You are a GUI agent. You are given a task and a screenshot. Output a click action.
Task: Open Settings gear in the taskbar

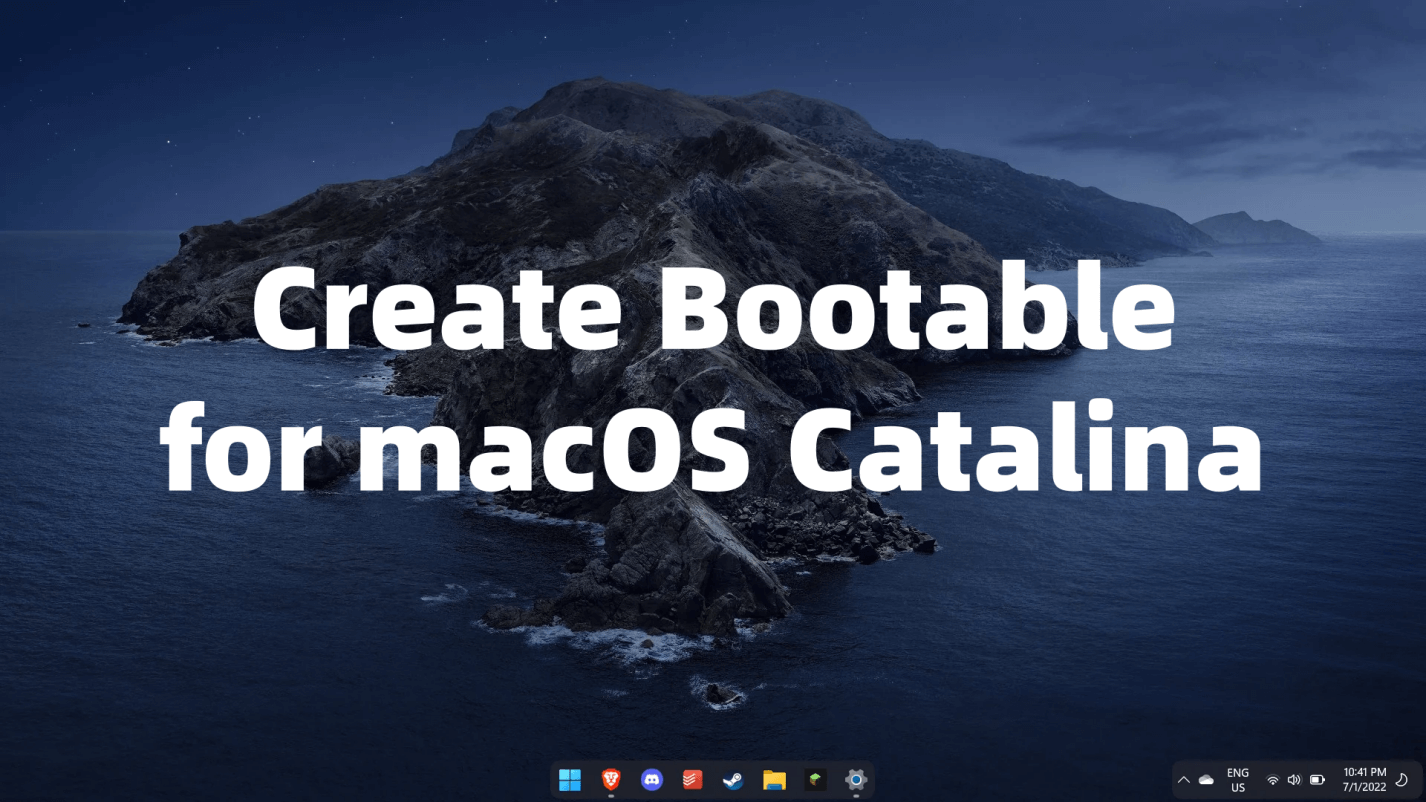coord(856,780)
